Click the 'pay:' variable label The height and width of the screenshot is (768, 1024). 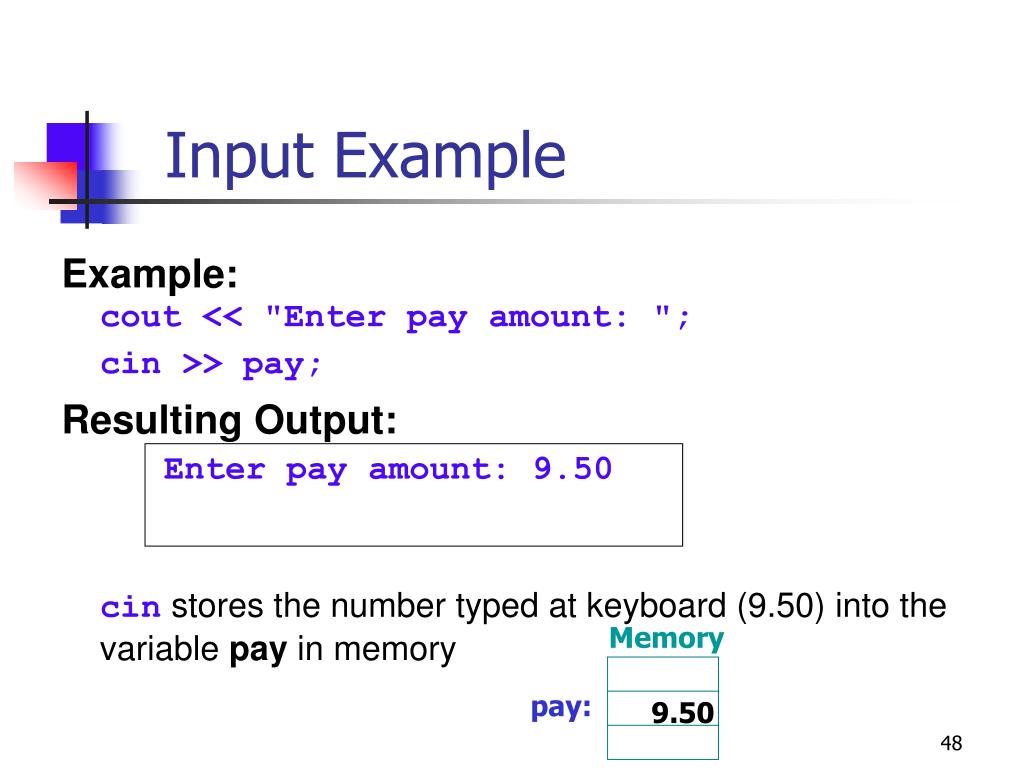(561, 708)
